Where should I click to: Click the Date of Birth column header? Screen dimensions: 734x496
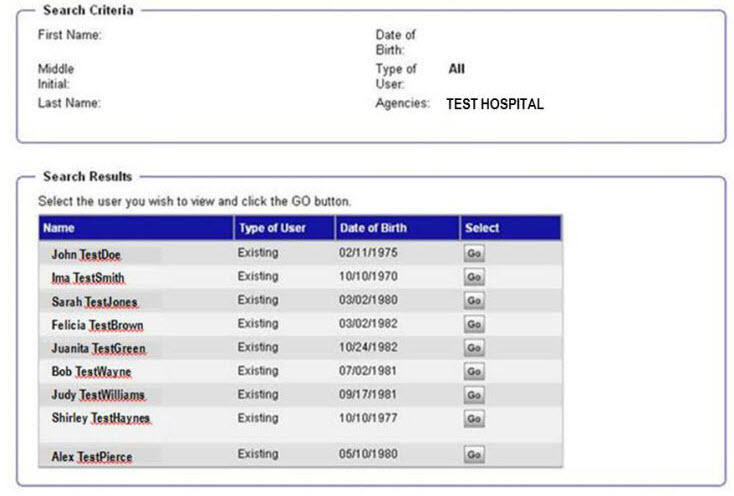[373, 228]
